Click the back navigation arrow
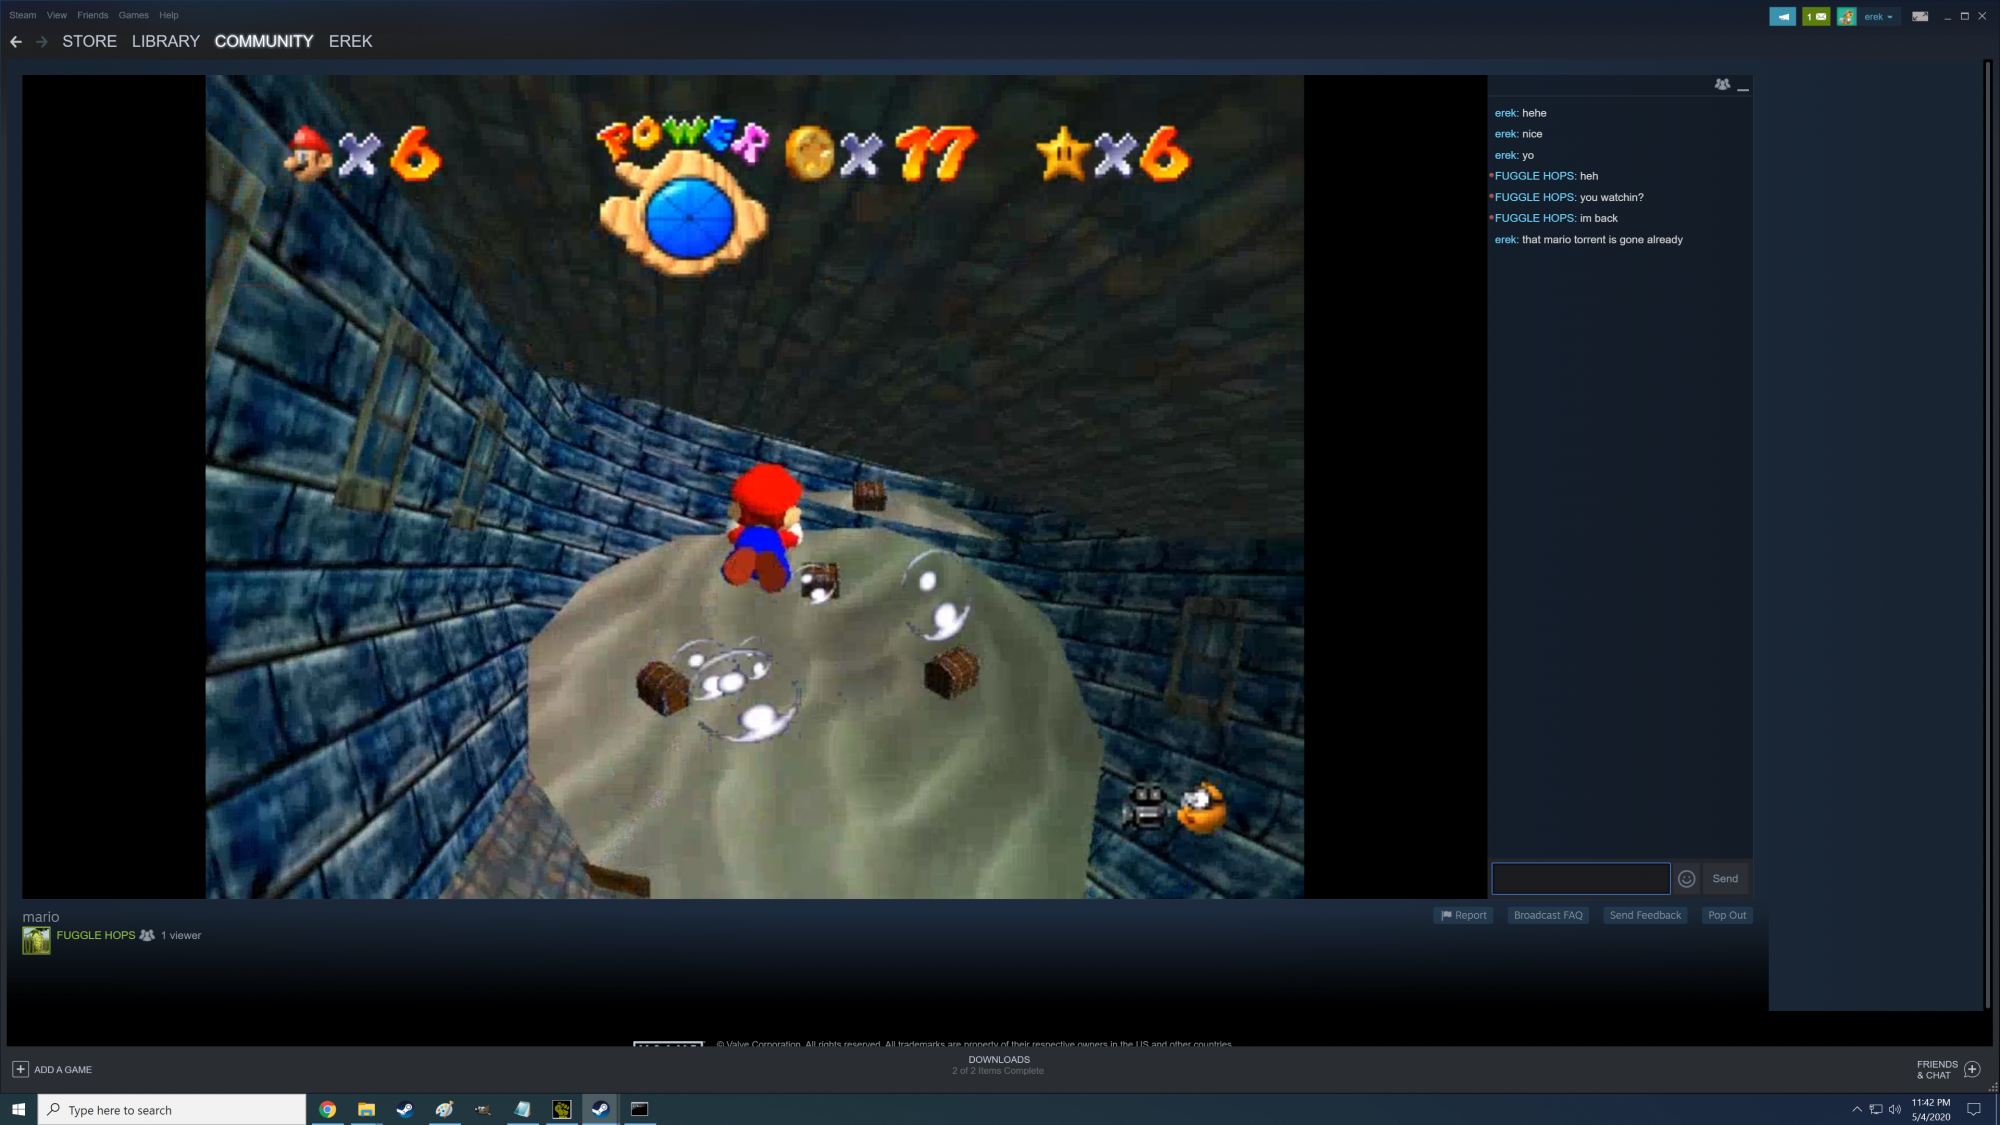The width and height of the screenshot is (2000, 1125). tap(16, 41)
